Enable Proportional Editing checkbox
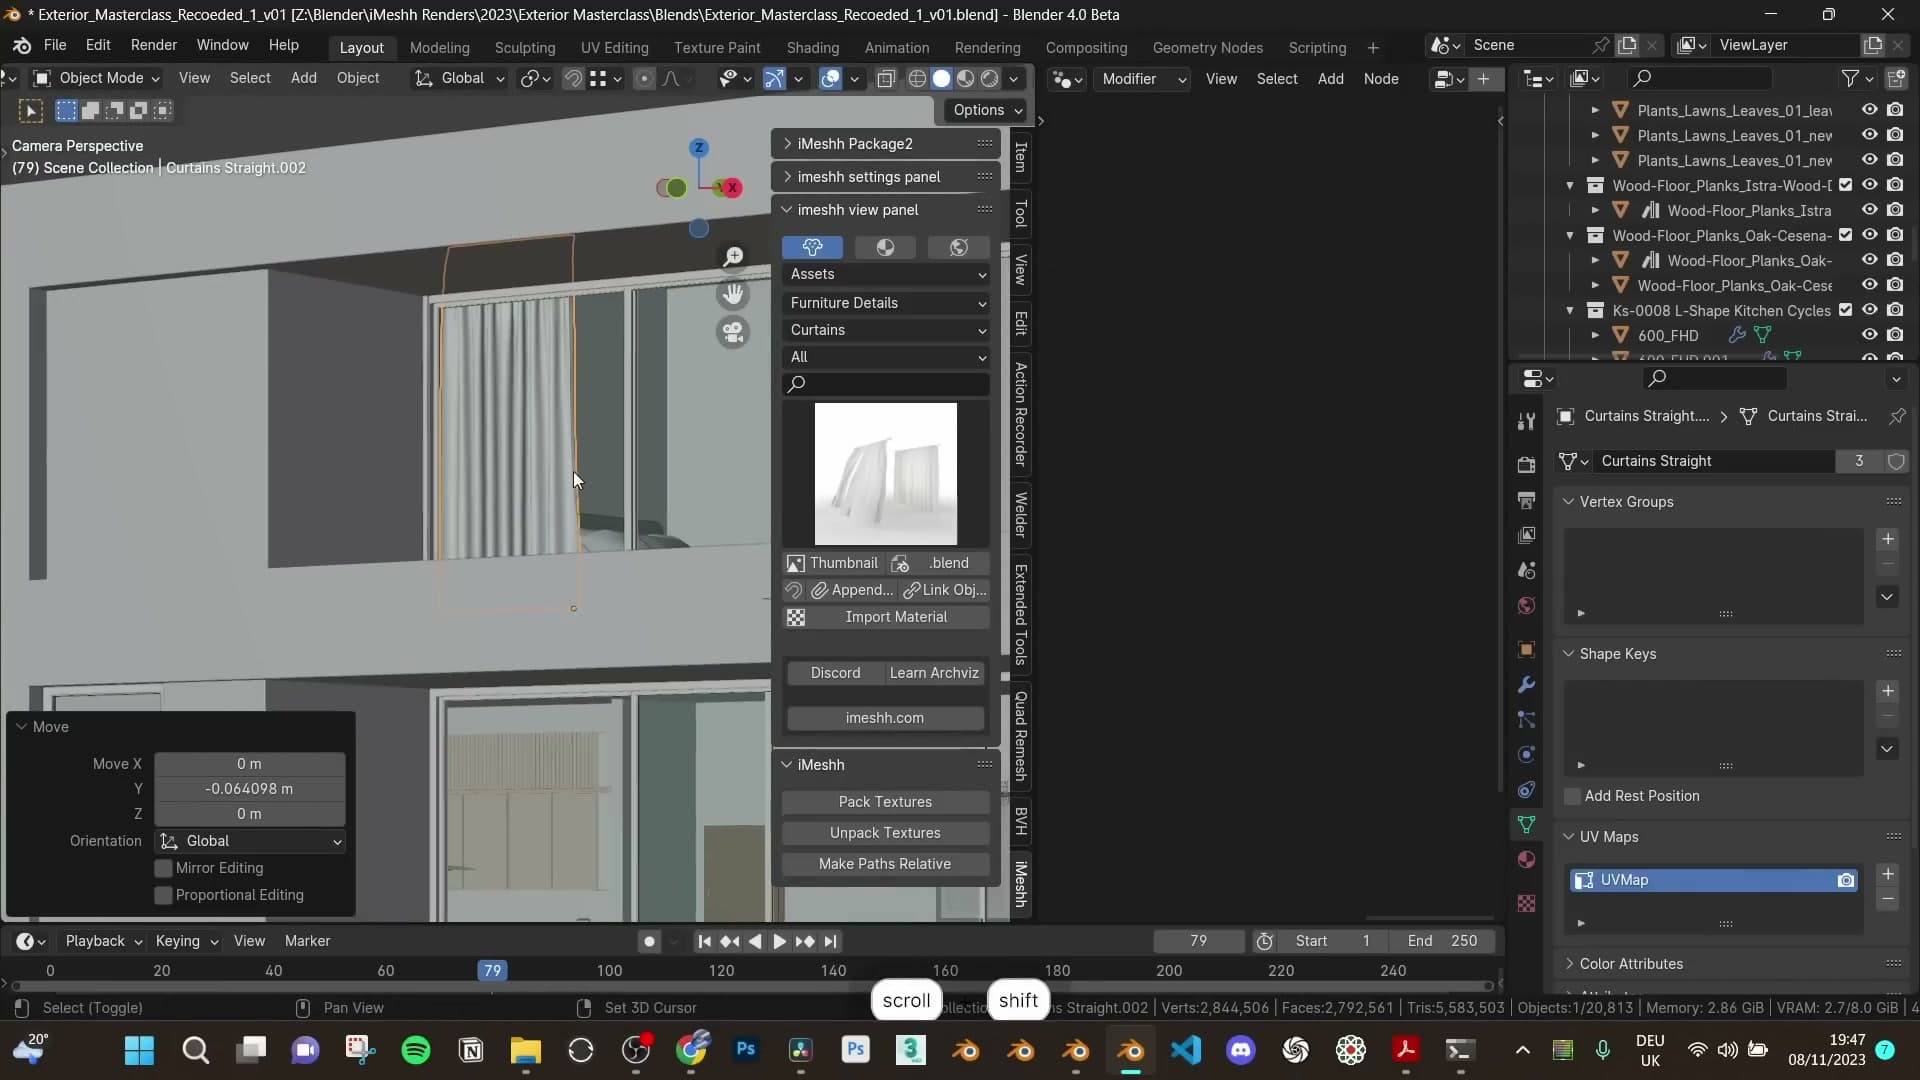 (163, 895)
